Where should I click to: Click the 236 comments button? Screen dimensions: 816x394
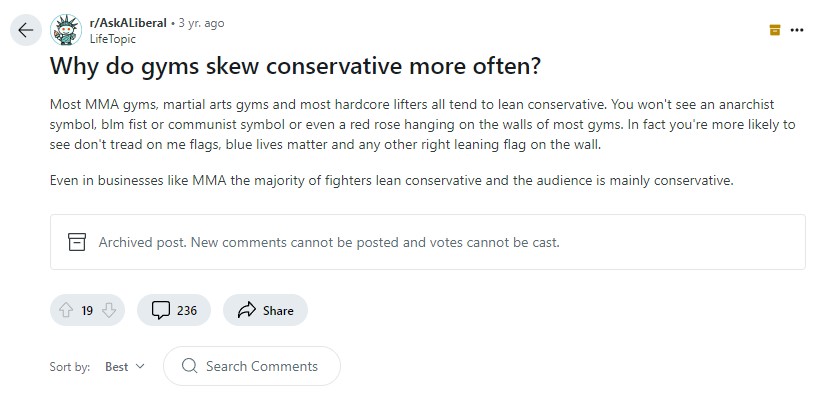[x=174, y=310]
